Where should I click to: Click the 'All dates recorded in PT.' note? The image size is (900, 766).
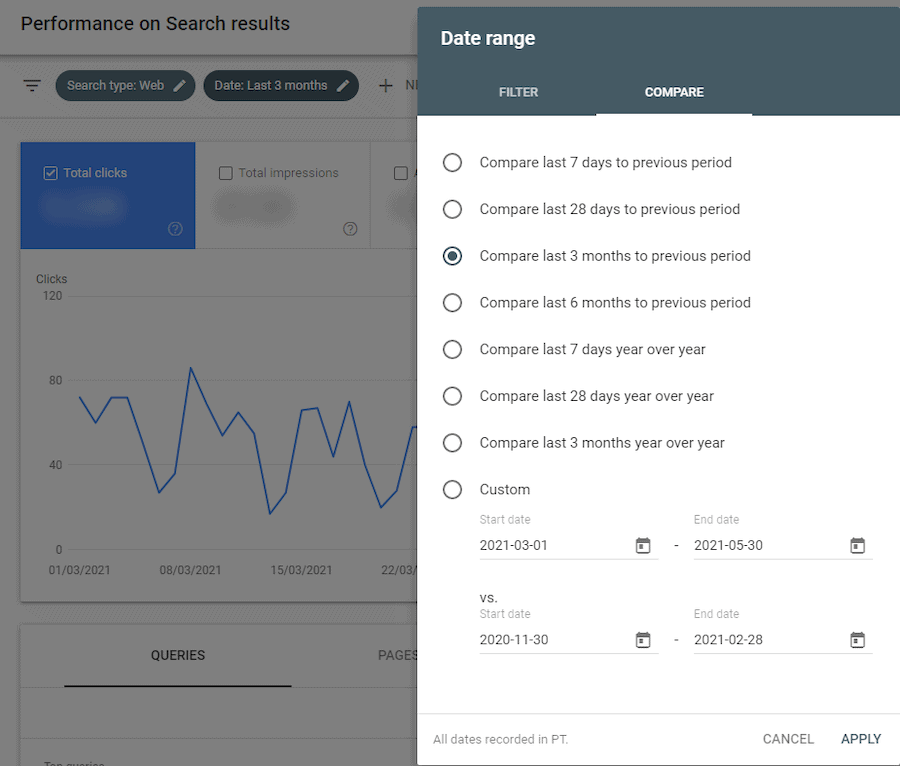(501, 739)
